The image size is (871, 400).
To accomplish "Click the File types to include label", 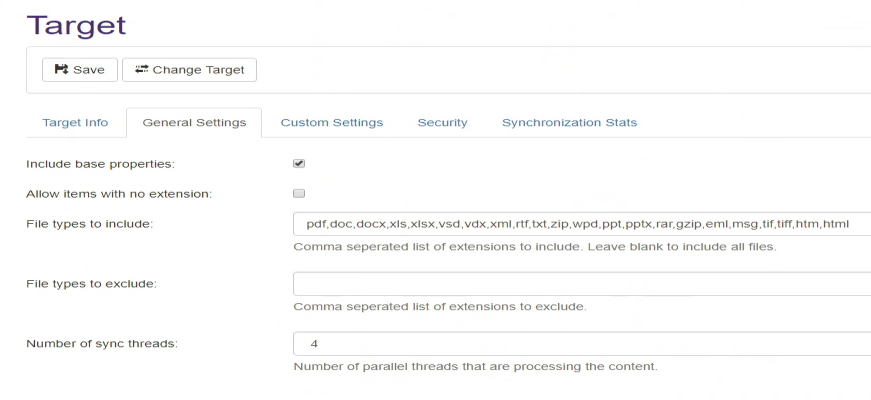I will 89,224.
